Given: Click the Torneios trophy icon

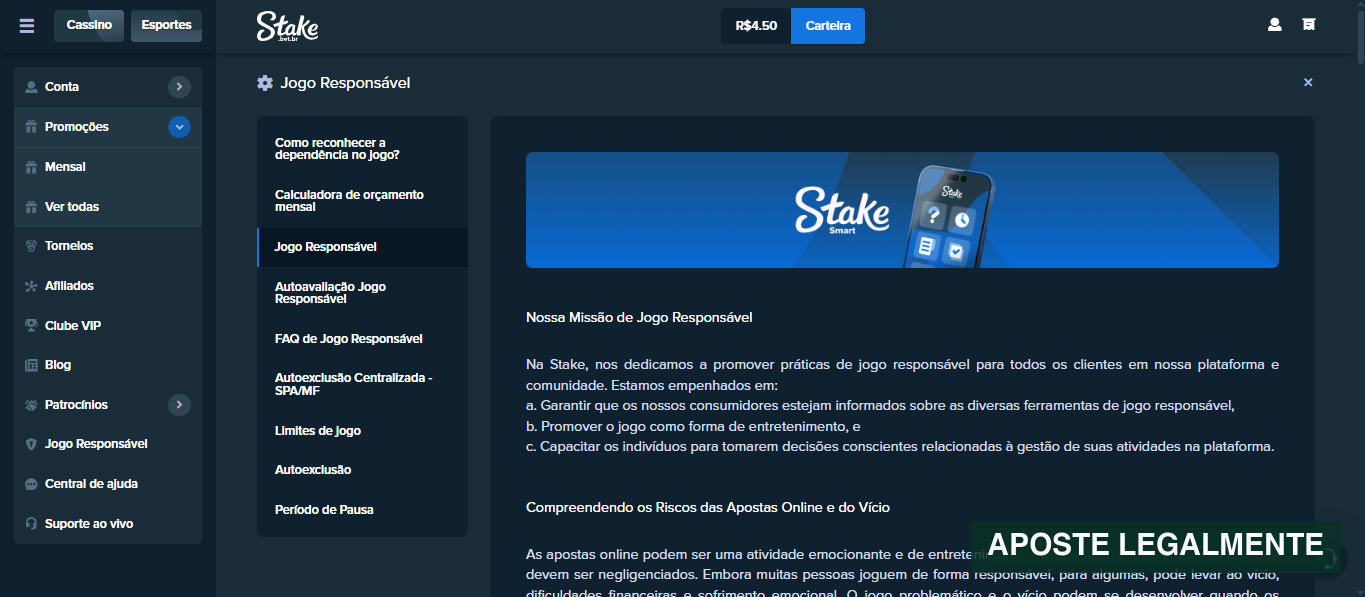Looking at the screenshot, I should [x=31, y=246].
